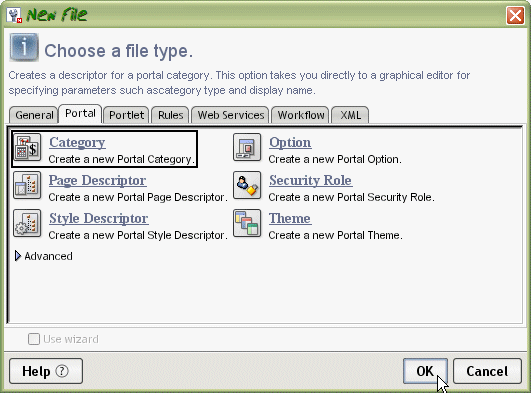The width and height of the screenshot is (531, 393).
Task: Click the Page Descriptor link
Action: [98, 181]
